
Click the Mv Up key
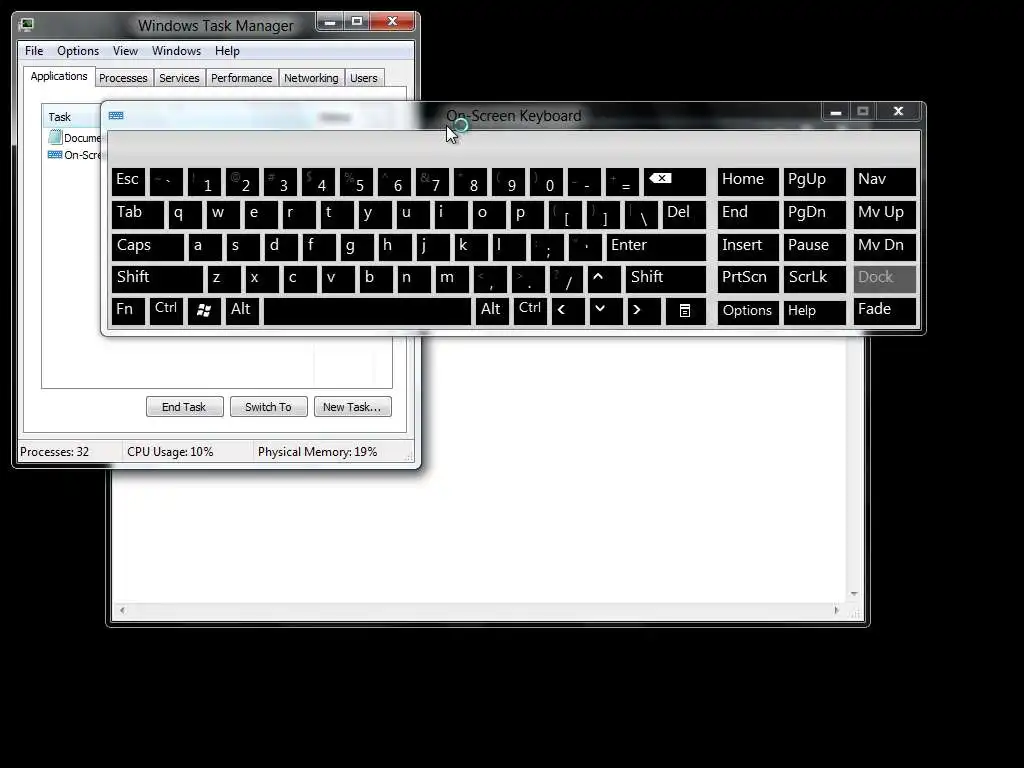click(x=884, y=214)
